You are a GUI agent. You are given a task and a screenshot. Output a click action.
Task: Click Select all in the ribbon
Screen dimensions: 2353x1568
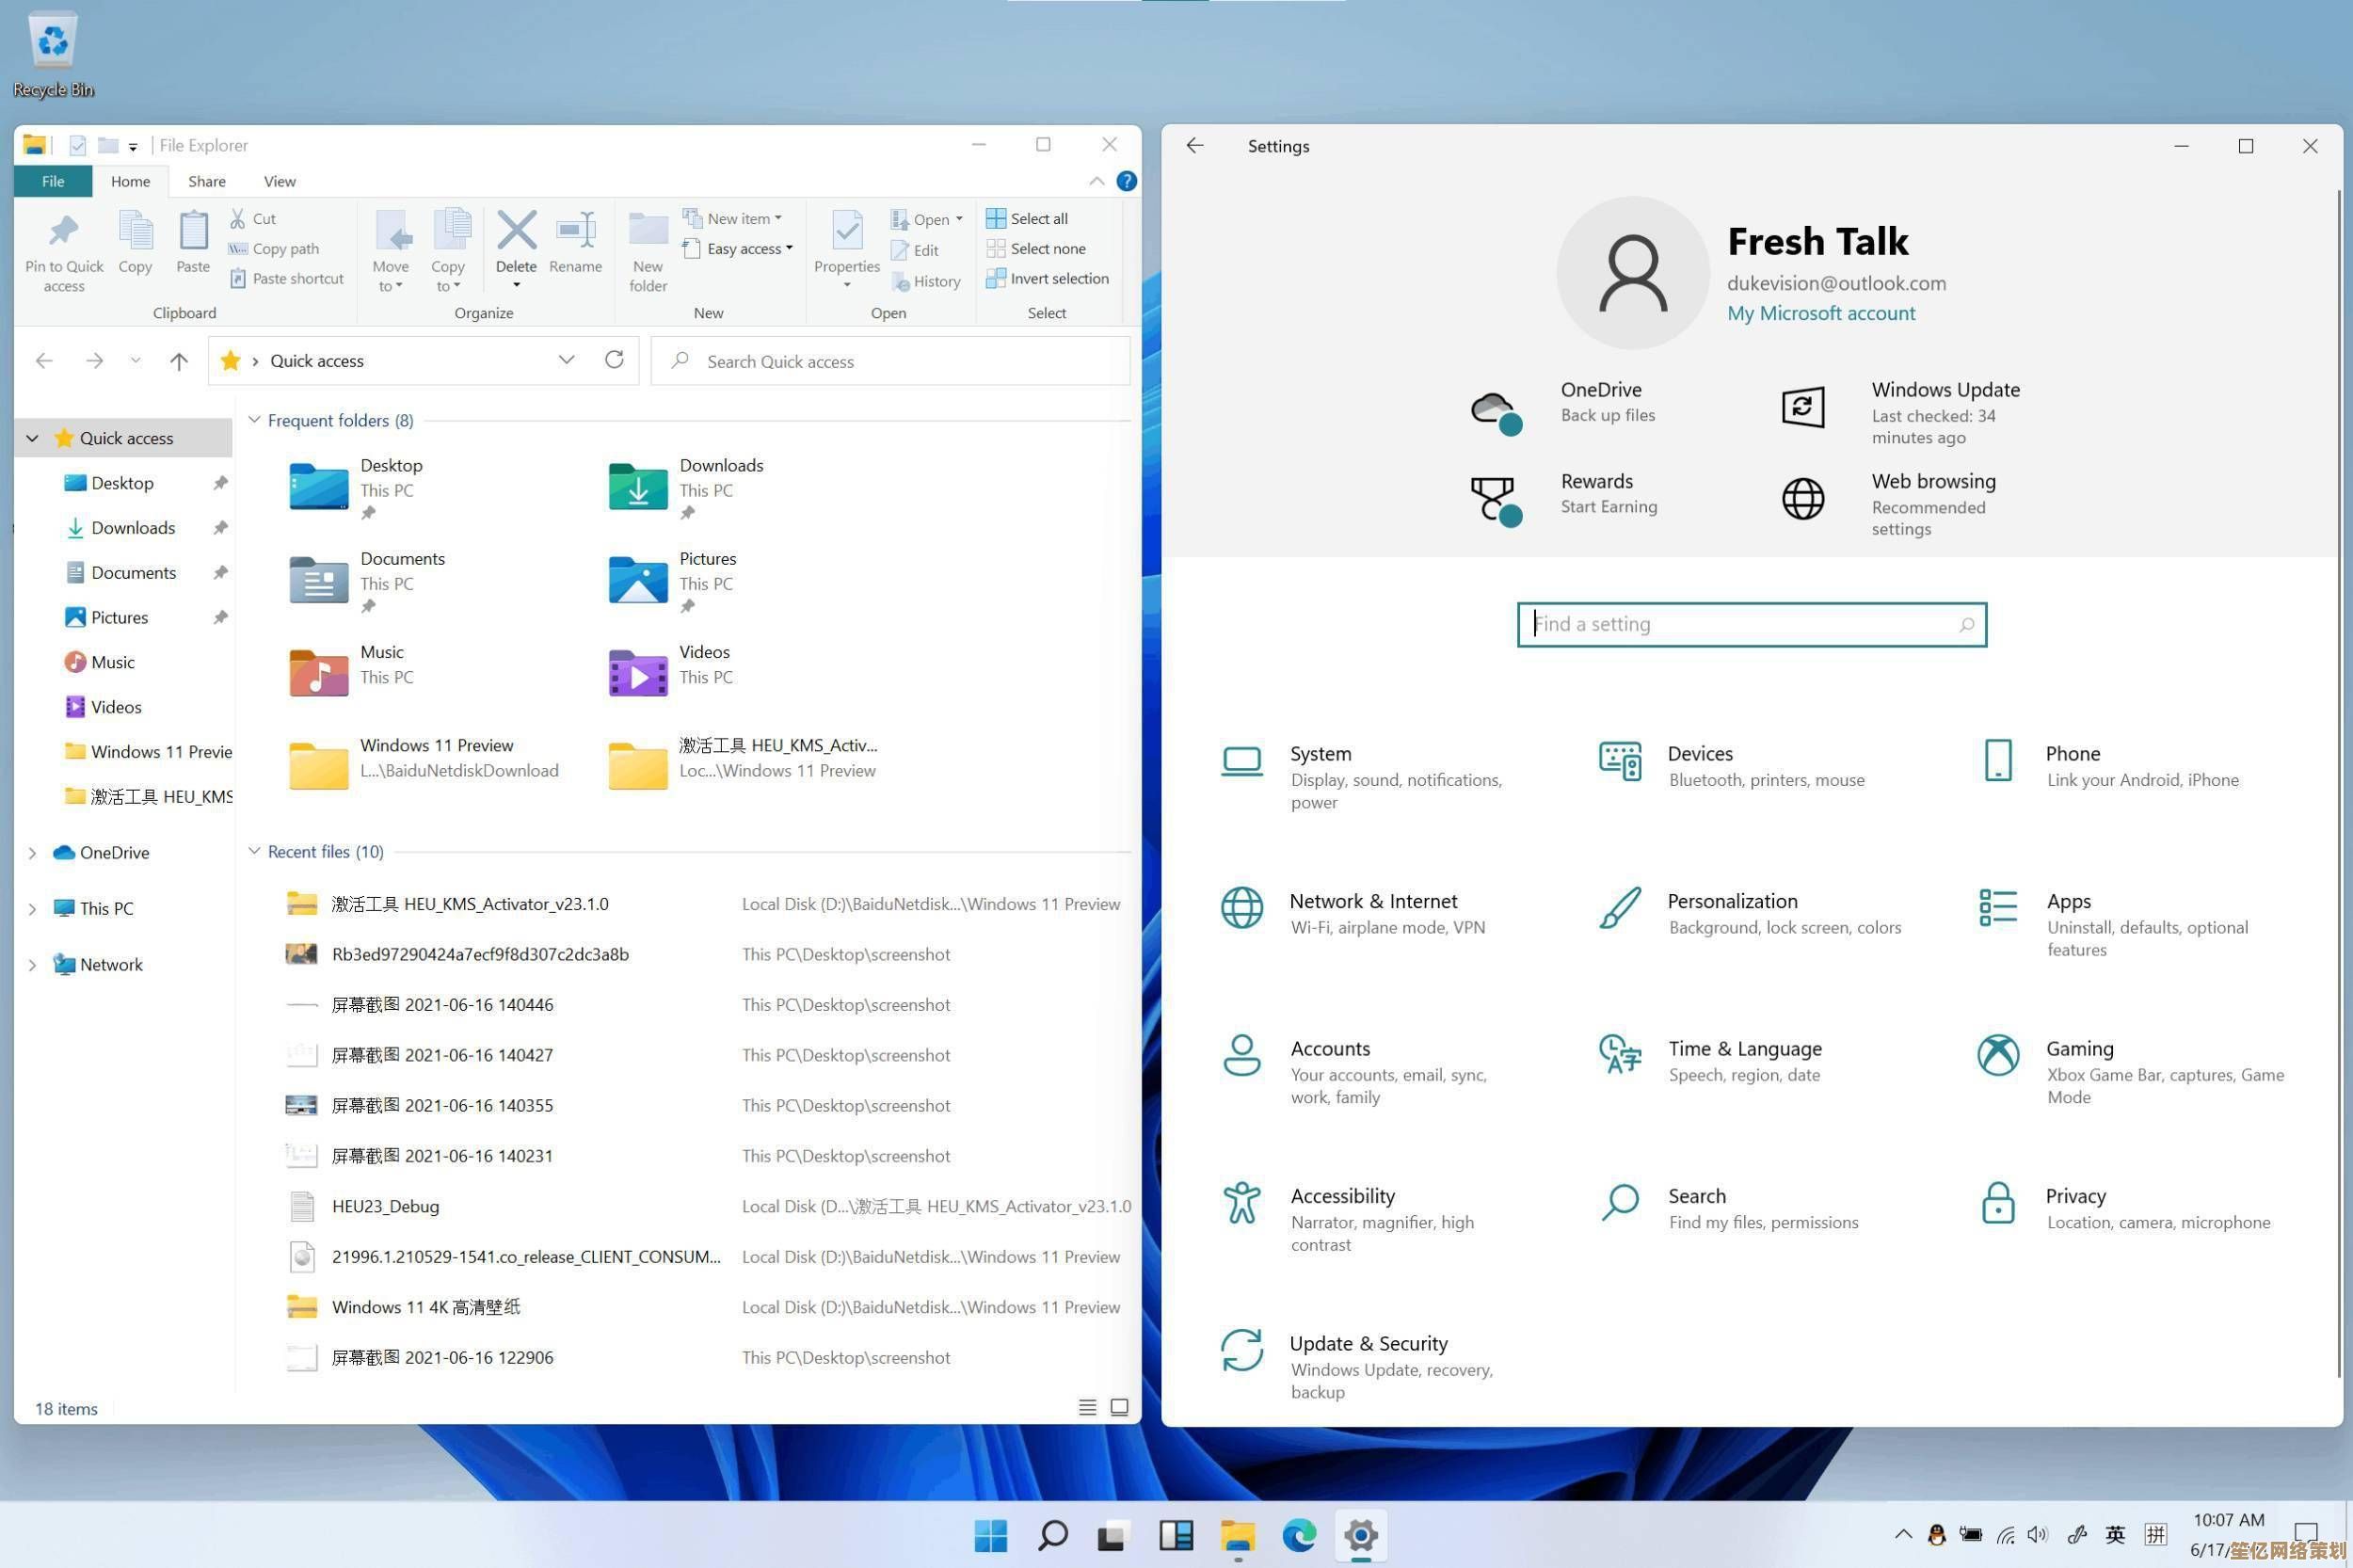[1037, 218]
